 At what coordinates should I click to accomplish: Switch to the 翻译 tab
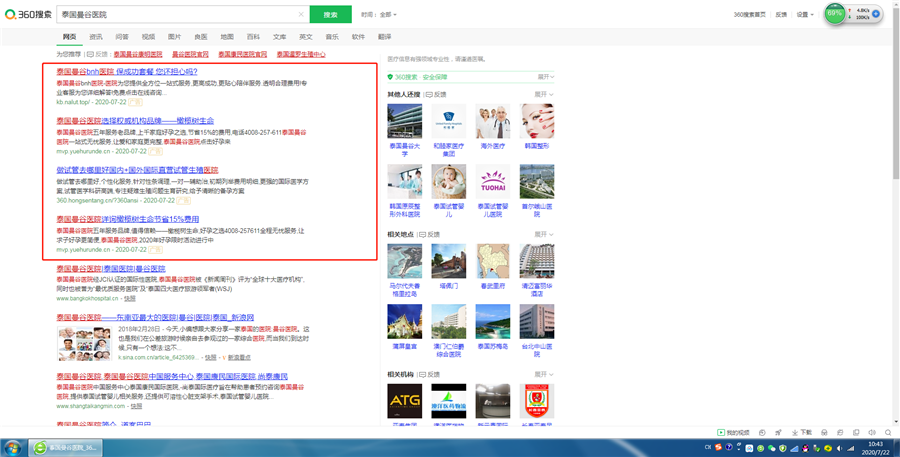pos(385,37)
